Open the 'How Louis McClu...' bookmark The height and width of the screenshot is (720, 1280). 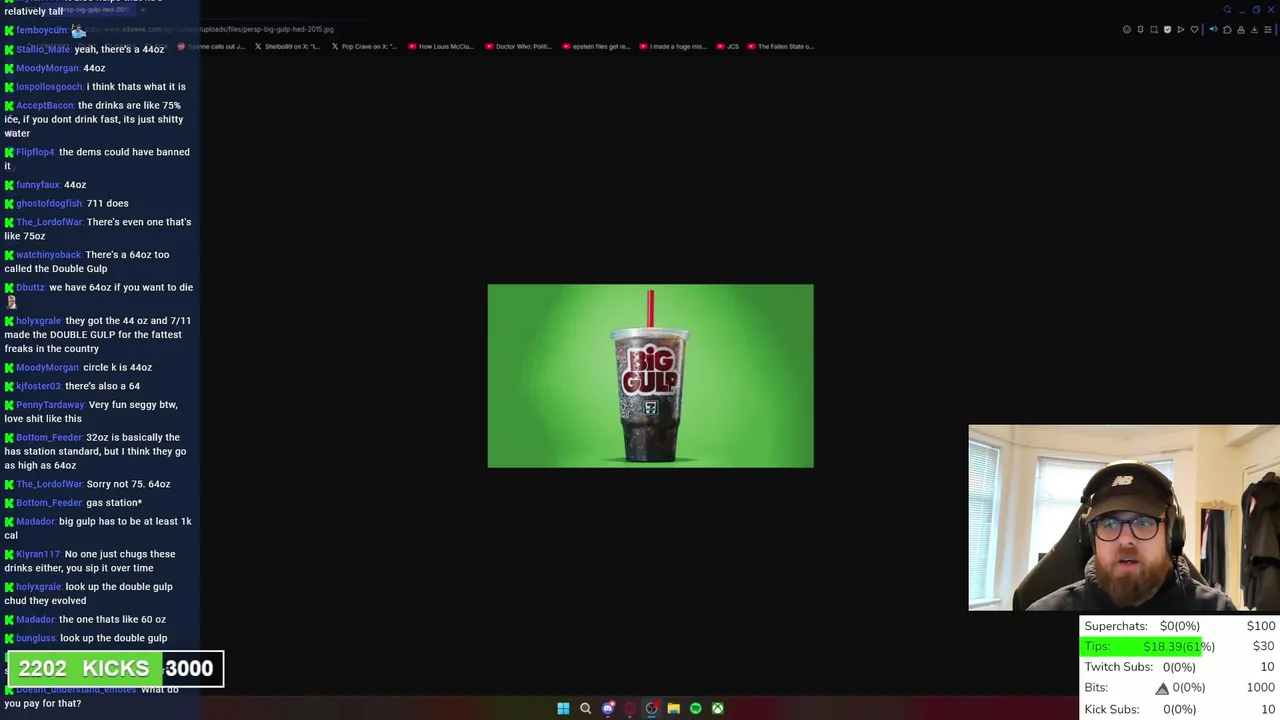(442, 46)
